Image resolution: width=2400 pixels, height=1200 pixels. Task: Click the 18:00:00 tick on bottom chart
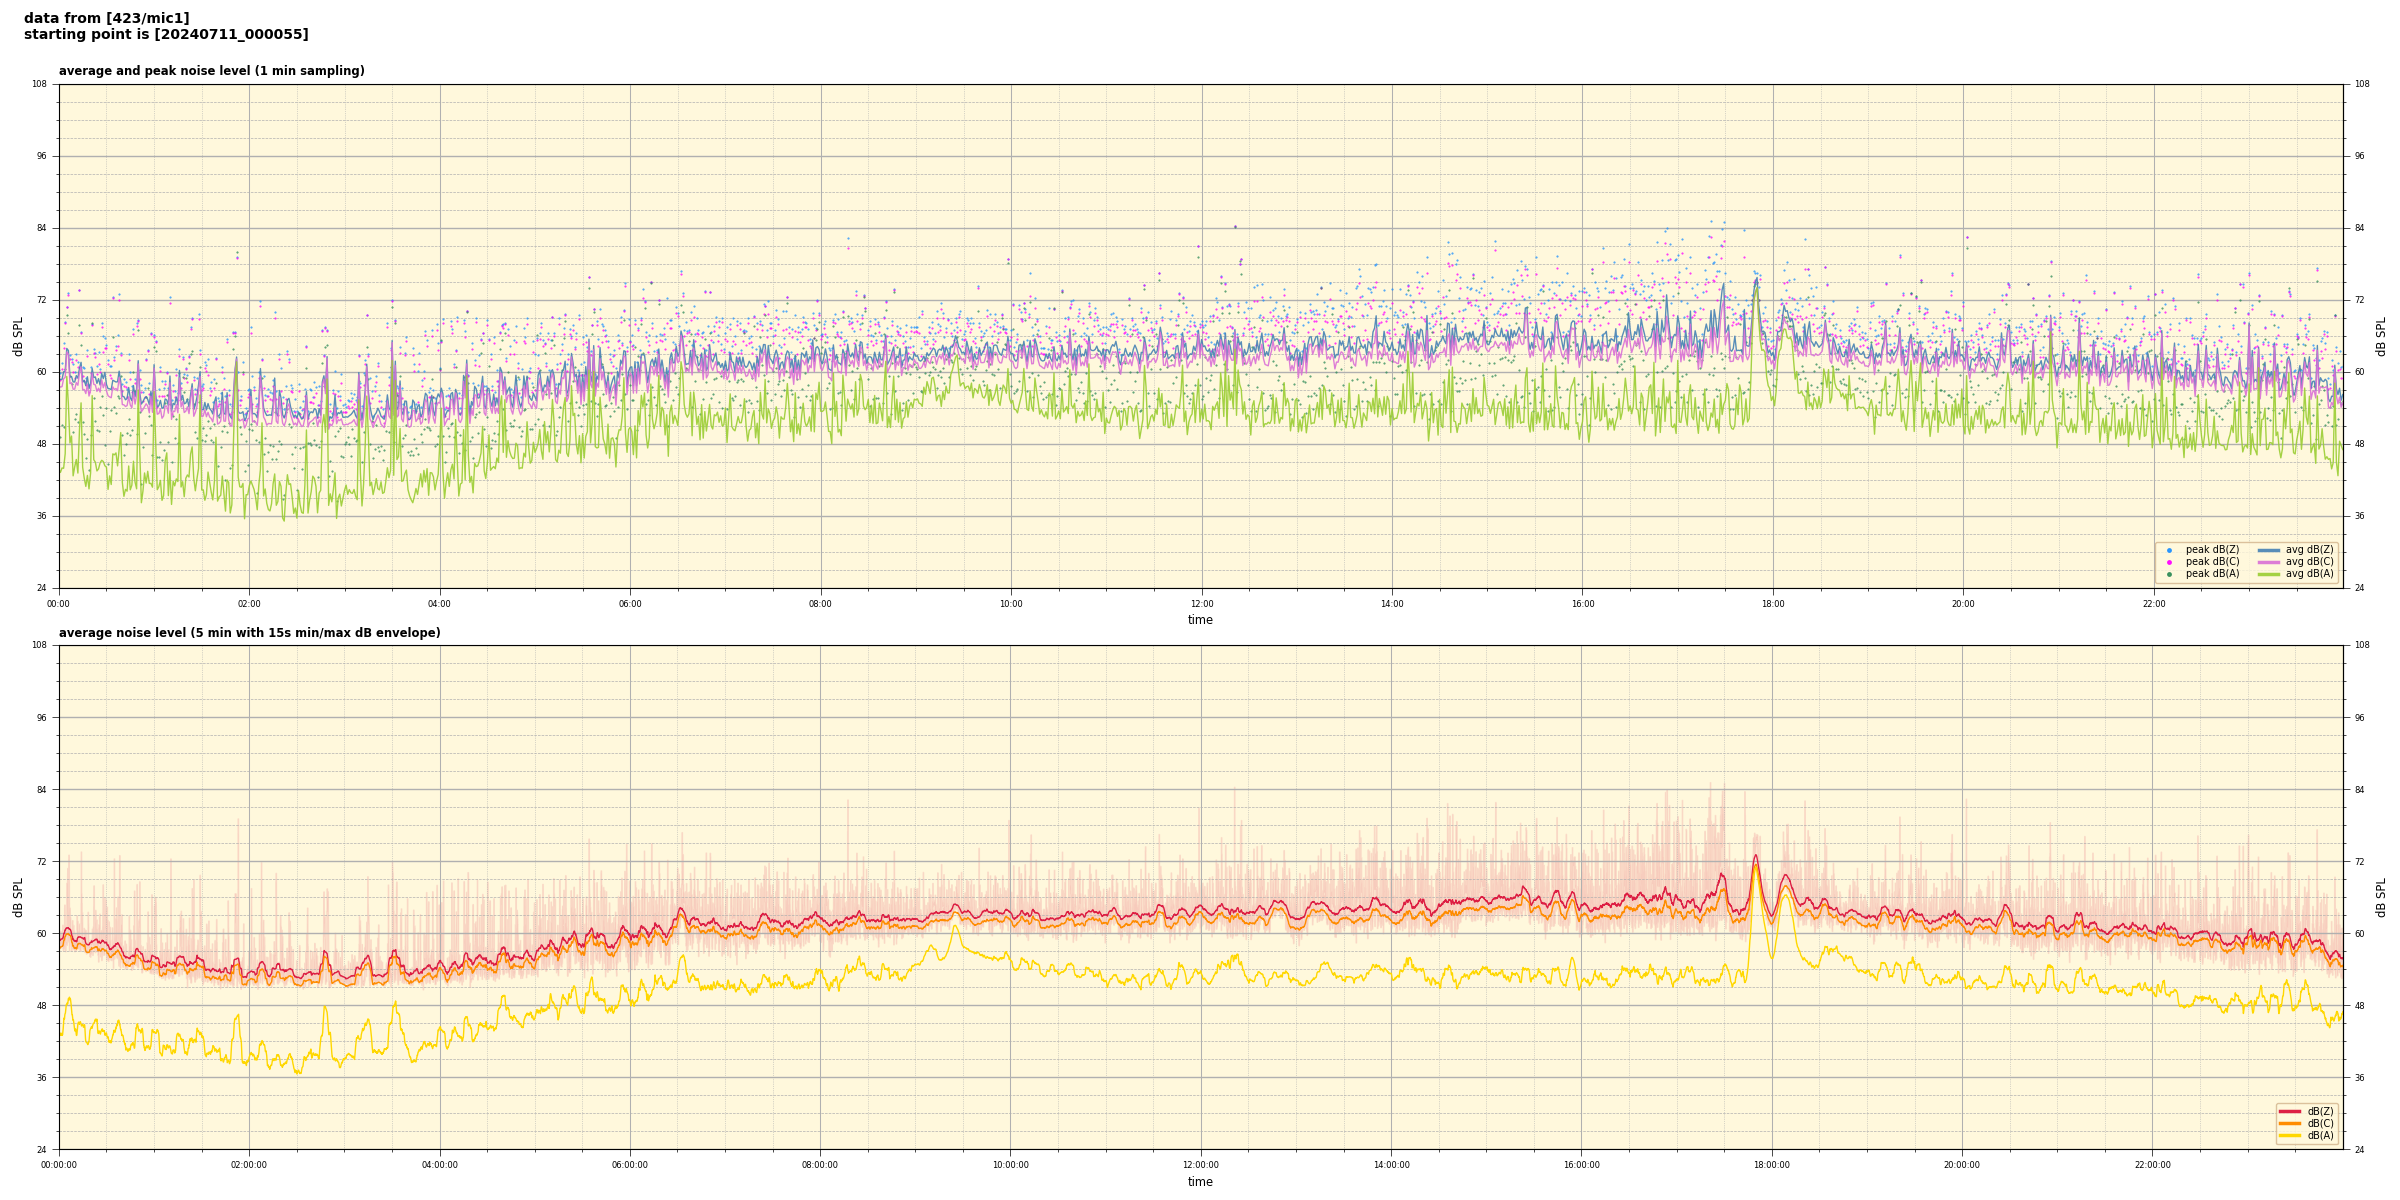click(1772, 1165)
